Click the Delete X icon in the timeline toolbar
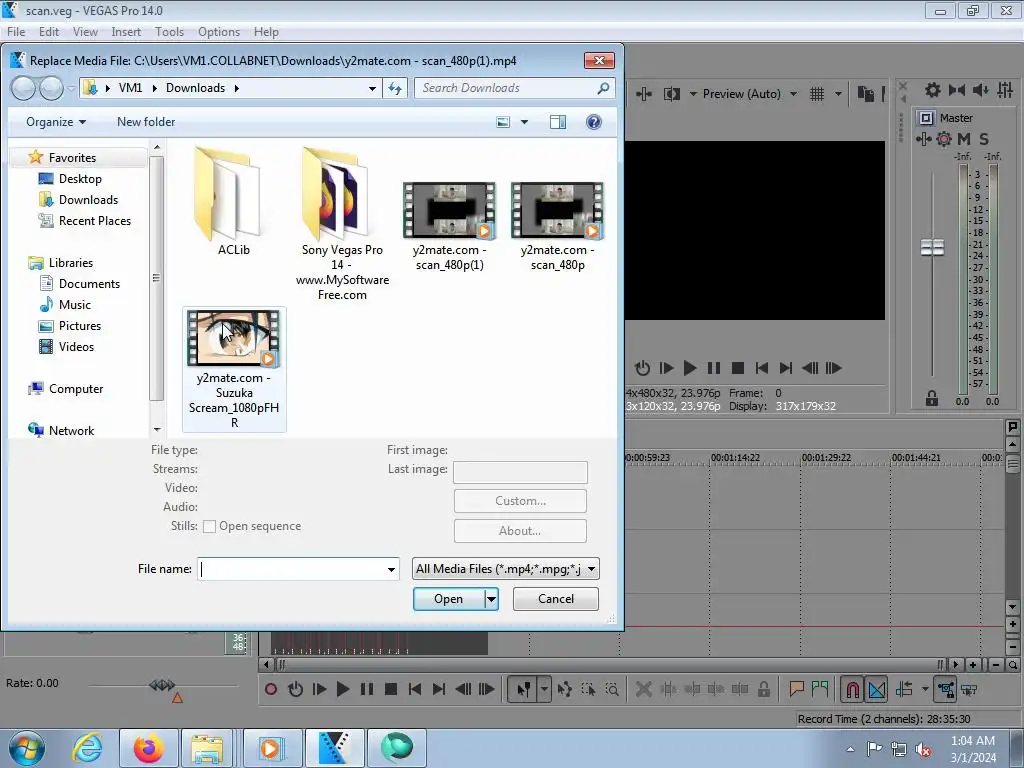Image resolution: width=1024 pixels, height=768 pixels. click(643, 689)
